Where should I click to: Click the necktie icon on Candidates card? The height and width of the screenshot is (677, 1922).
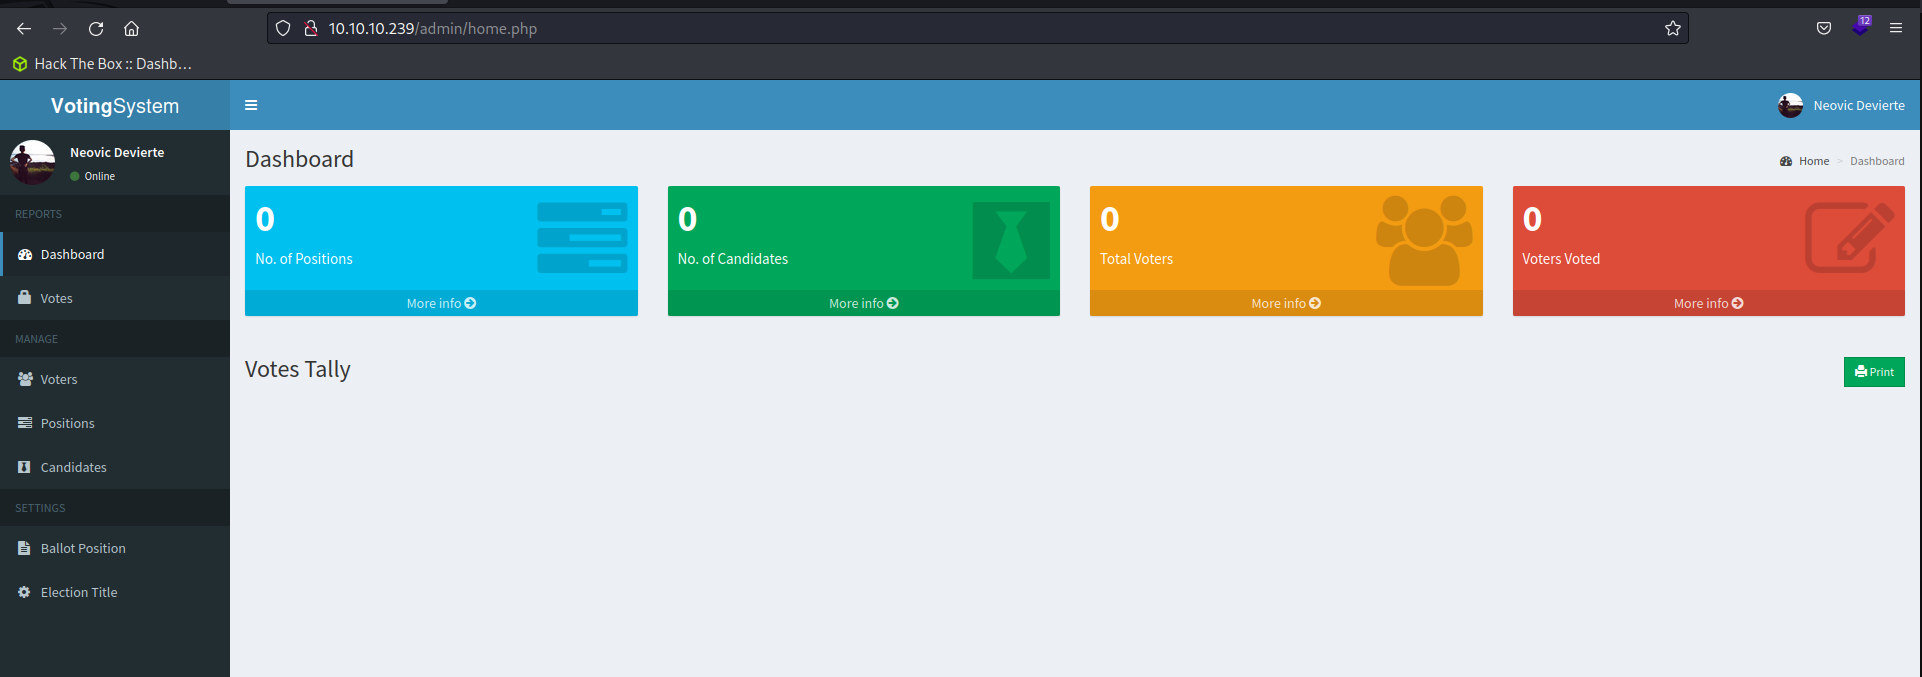(x=1011, y=240)
